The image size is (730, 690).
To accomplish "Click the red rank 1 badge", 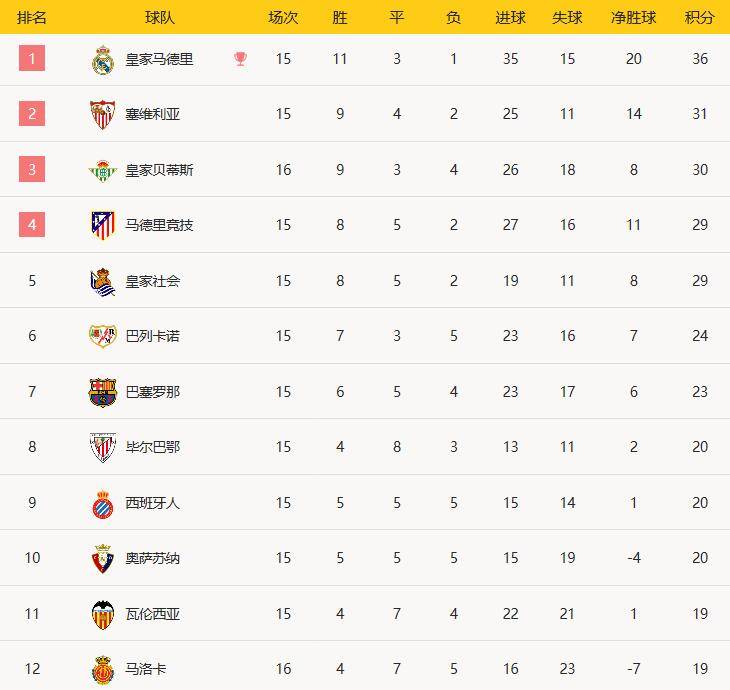I will 32,59.
